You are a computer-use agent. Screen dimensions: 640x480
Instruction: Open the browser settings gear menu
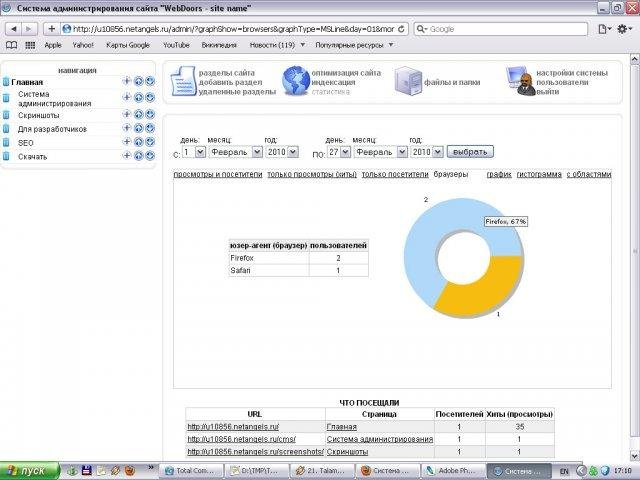pos(624,29)
